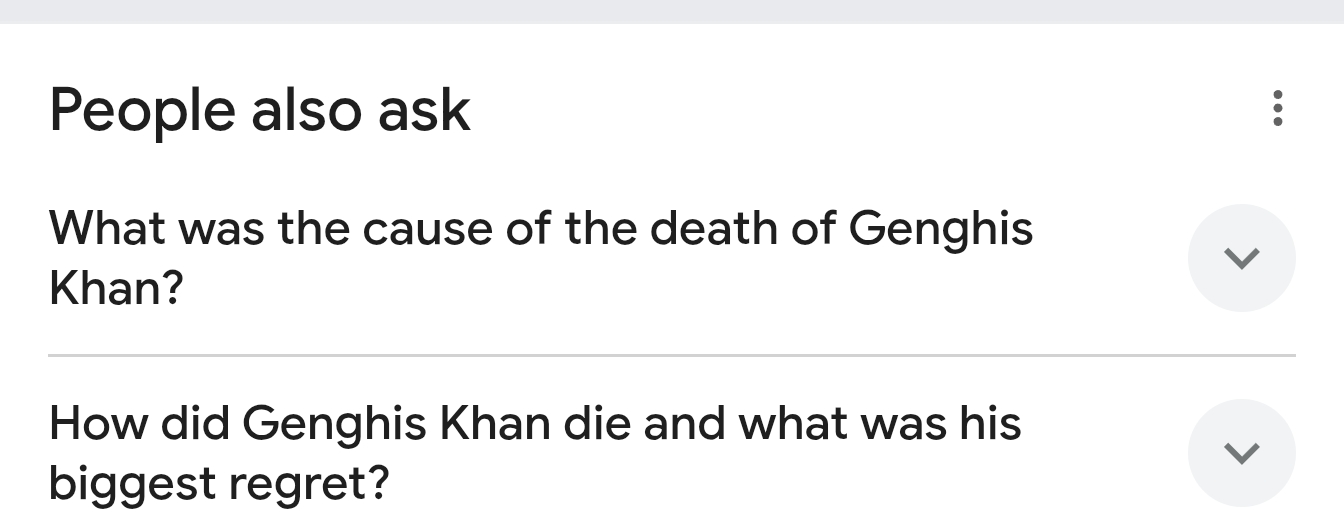
Task: Expand the biggest regret question chevron
Action: [1241, 453]
